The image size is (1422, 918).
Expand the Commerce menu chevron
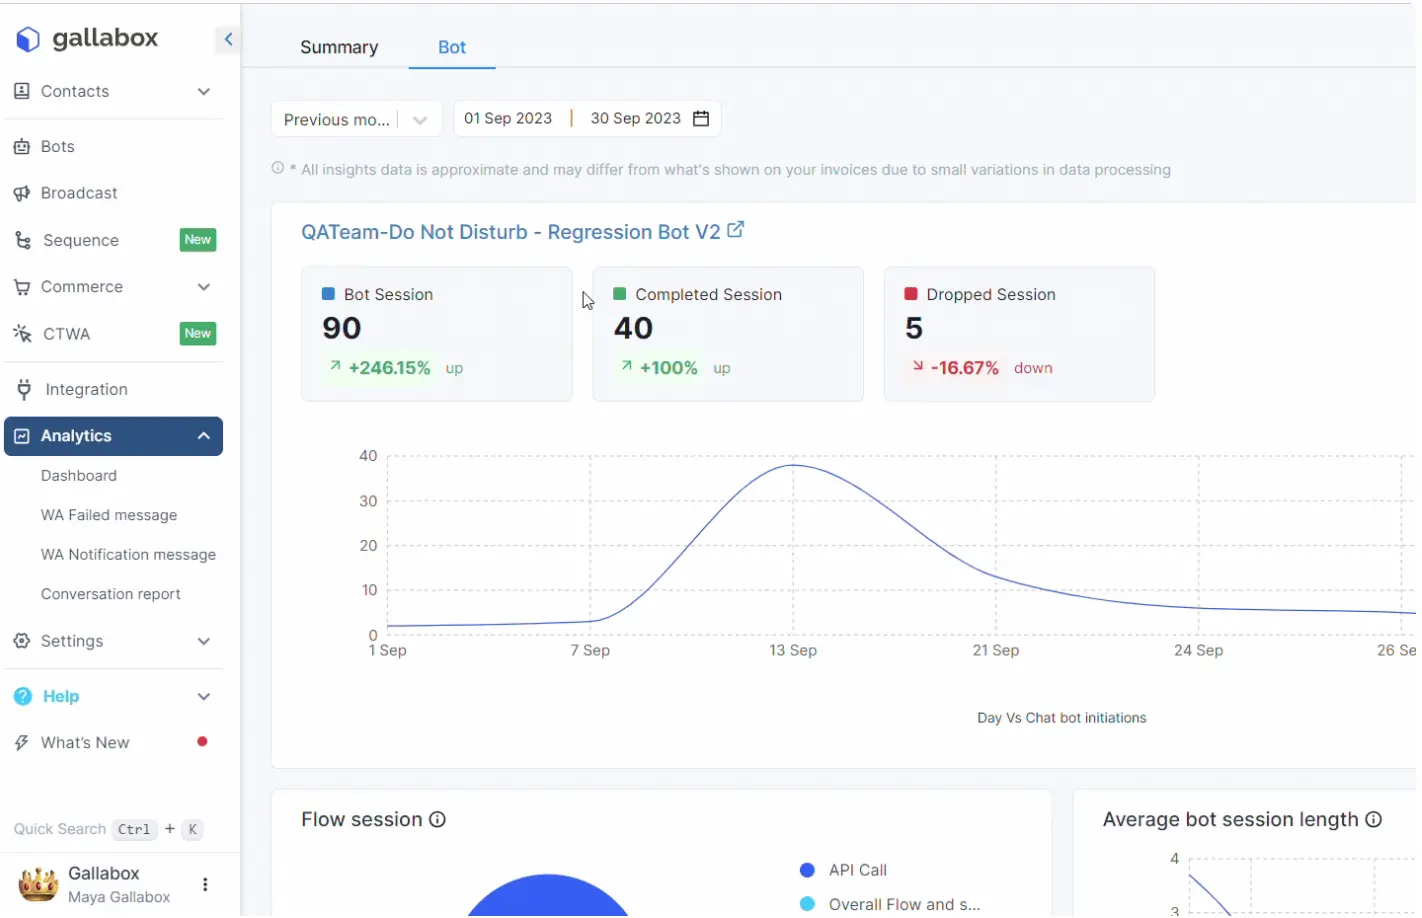point(204,287)
